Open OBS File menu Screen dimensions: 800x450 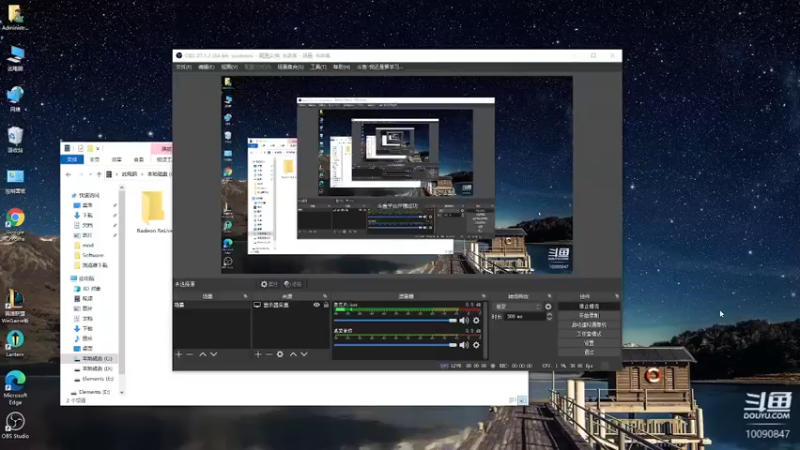pyautogui.click(x=183, y=67)
